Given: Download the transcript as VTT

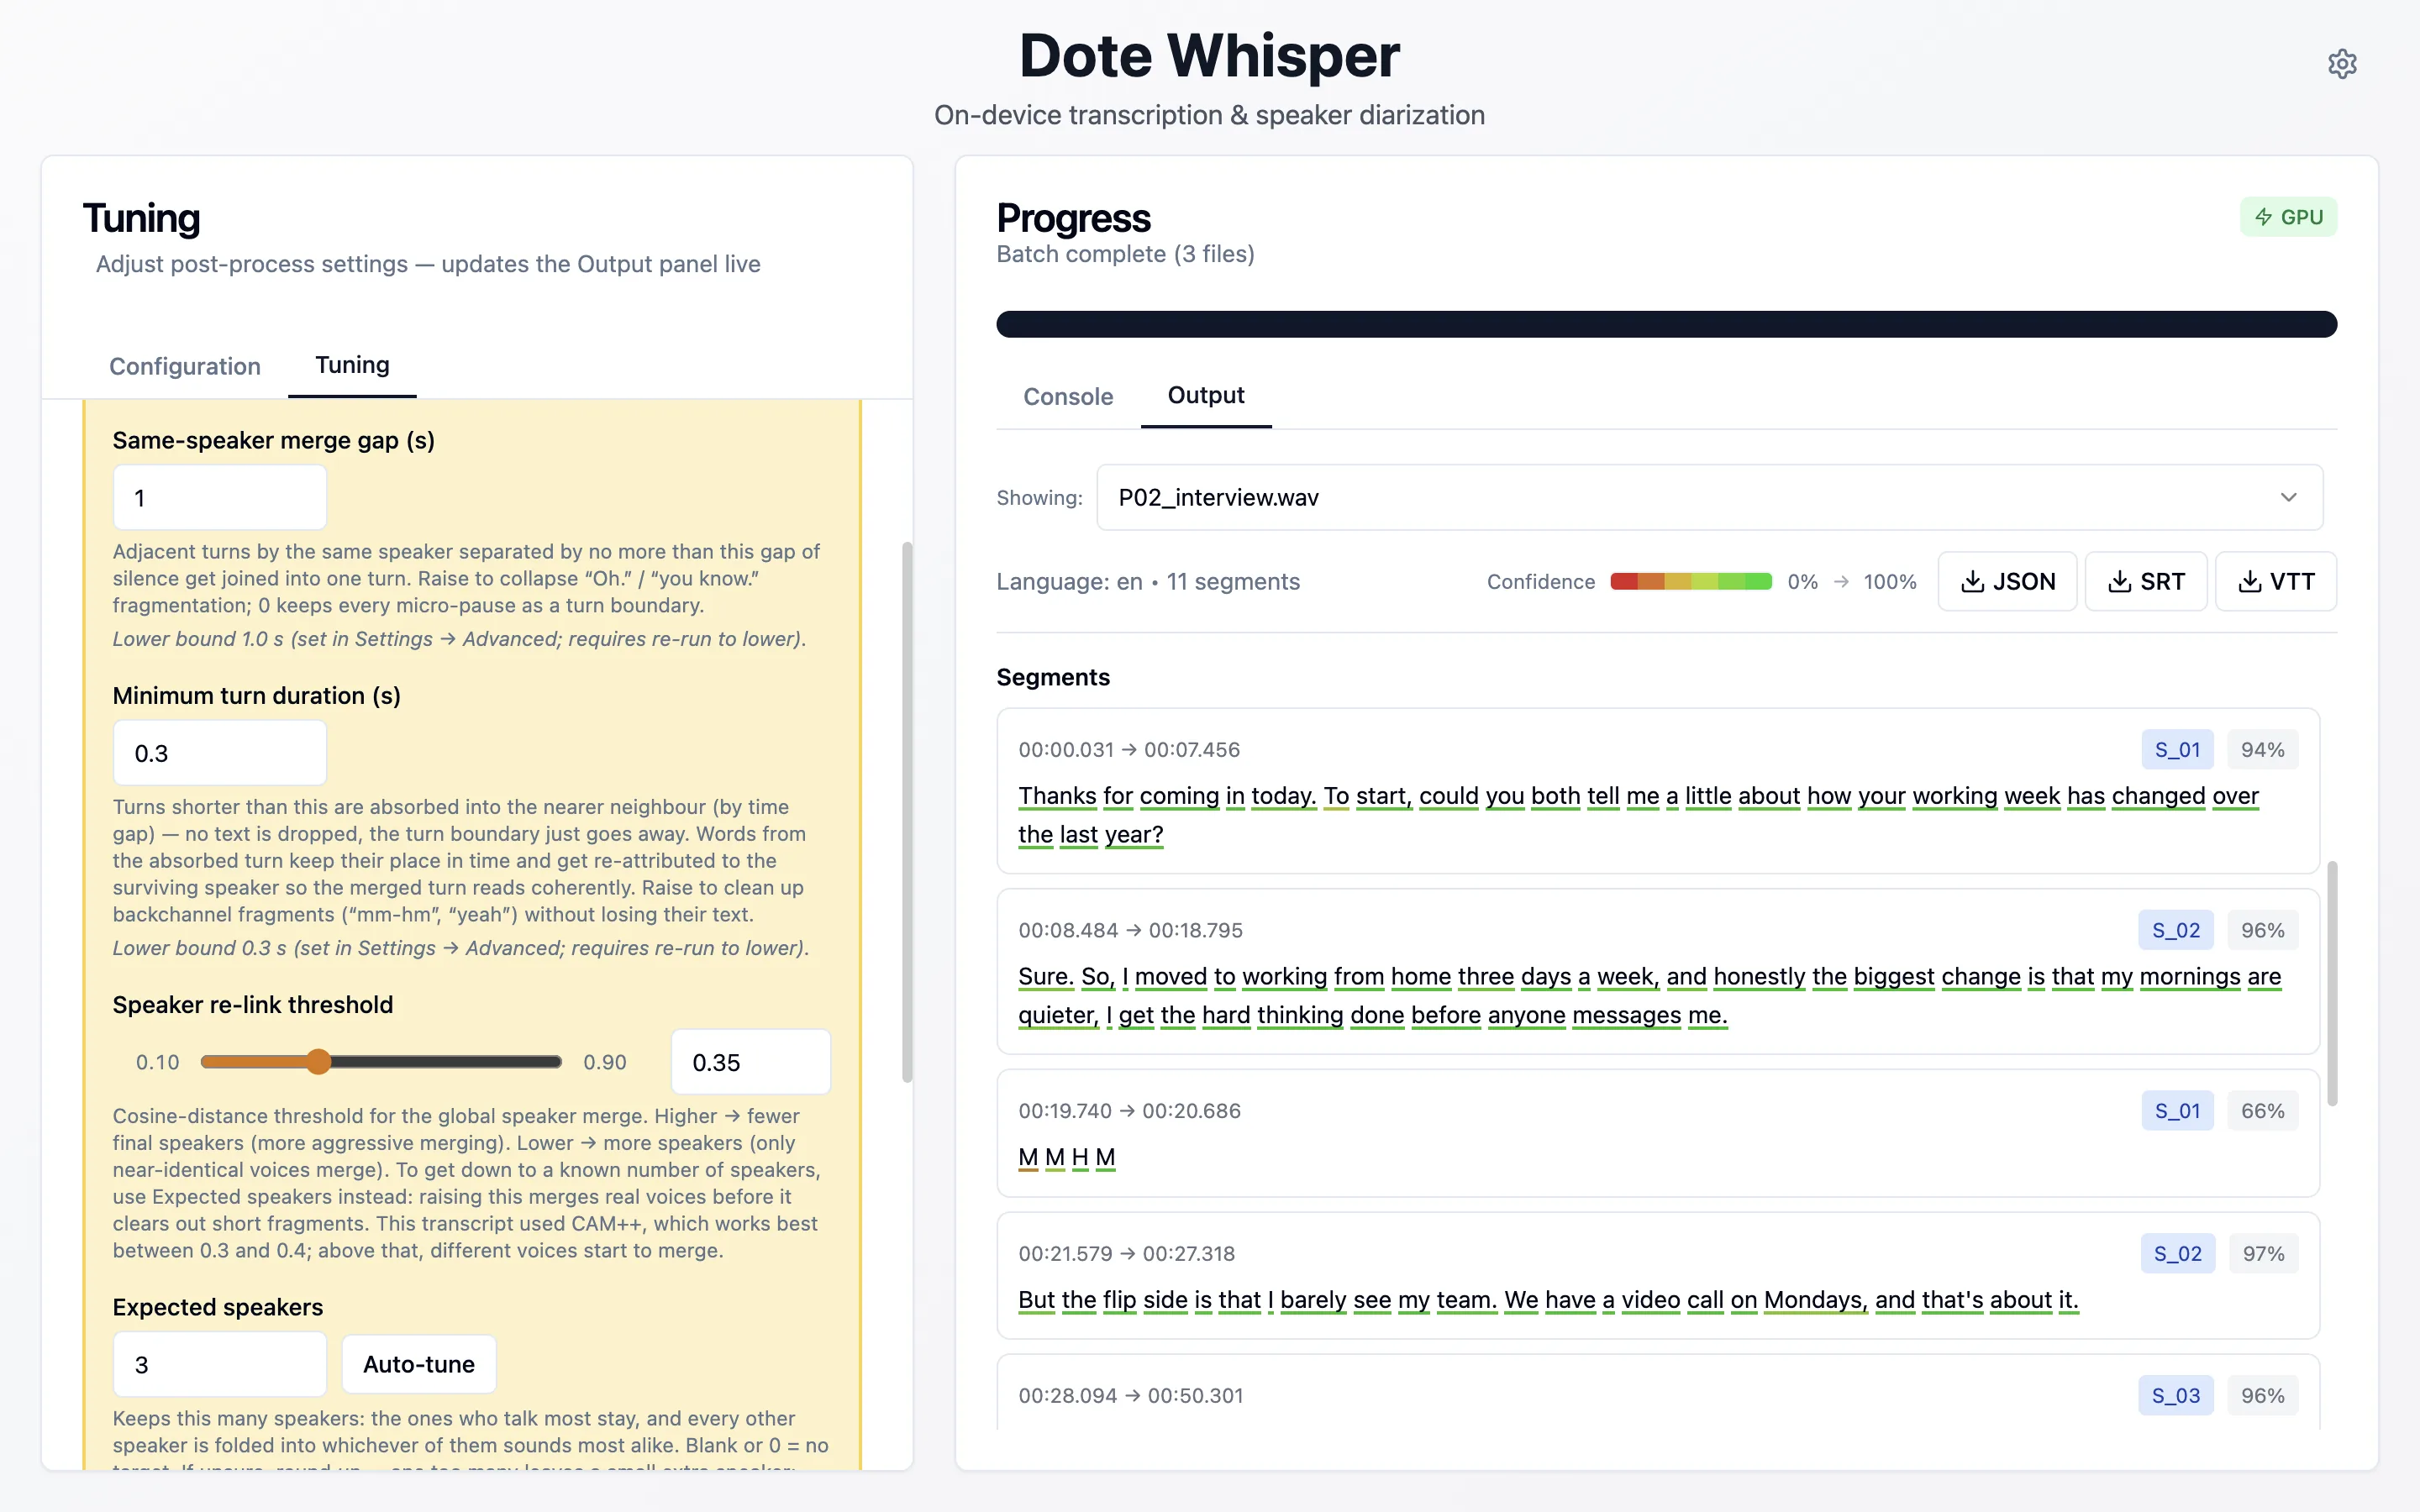Looking at the screenshot, I should [x=2275, y=581].
